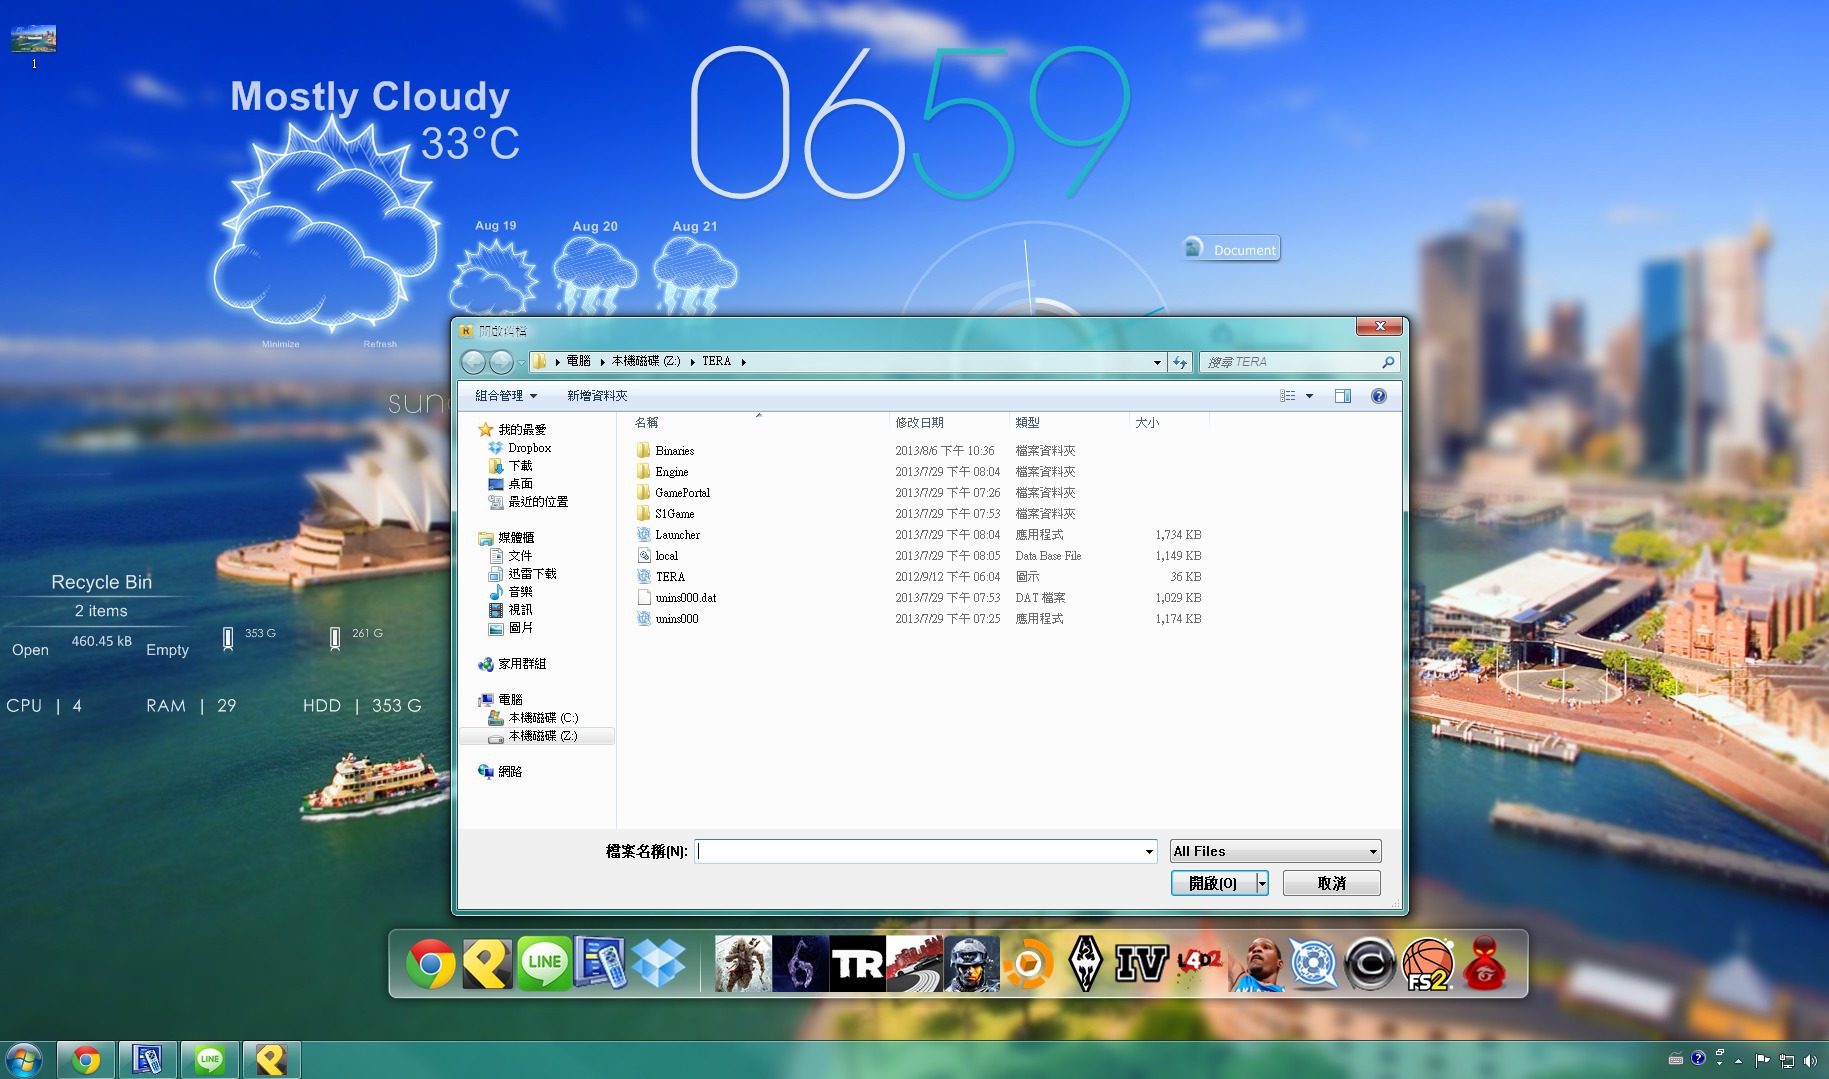Viewport: 1829px width, 1079px height.
Task: Select 本機磁碟 (C:) in navigation tree
Action: [543, 718]
